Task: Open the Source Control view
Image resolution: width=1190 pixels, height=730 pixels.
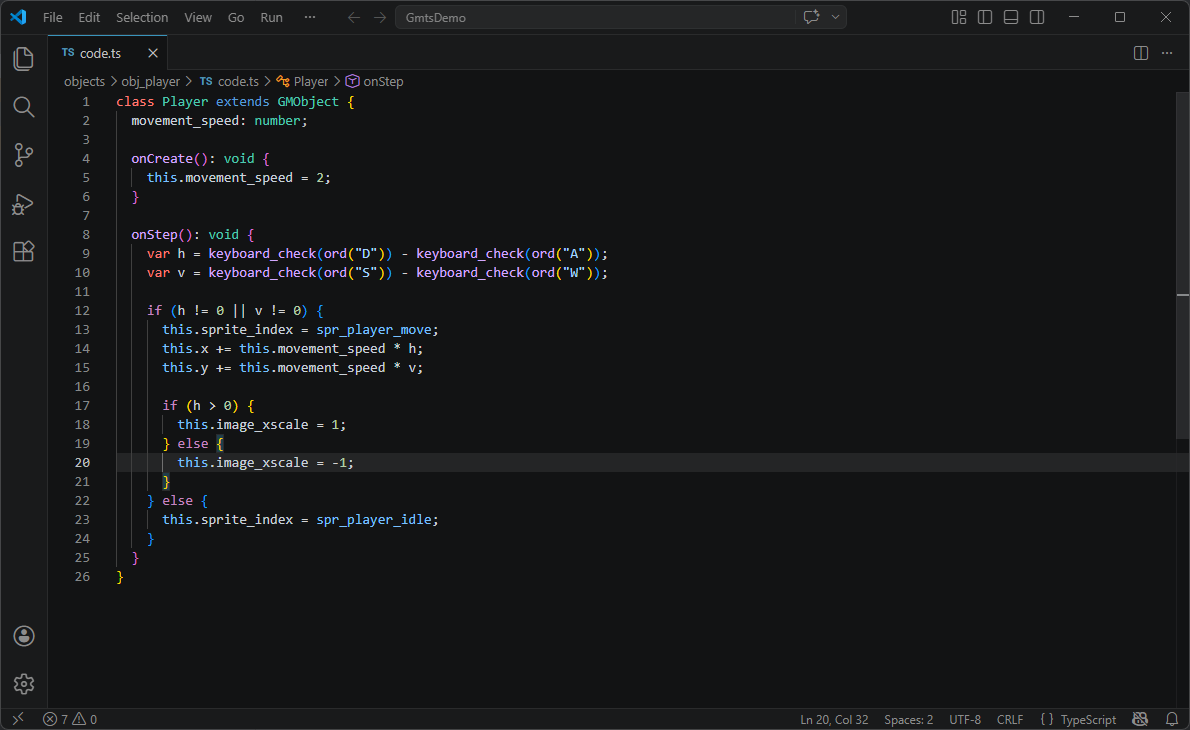Action: 23,155
